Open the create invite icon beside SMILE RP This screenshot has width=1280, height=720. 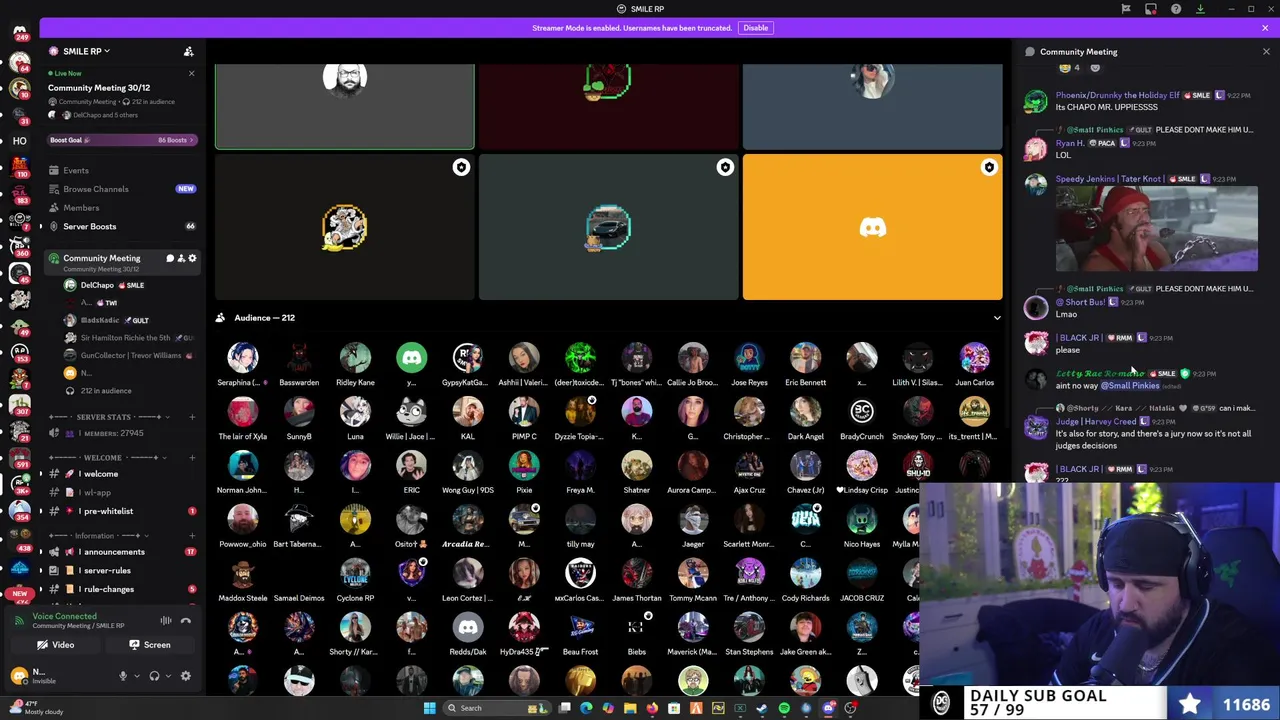pos(188,51)
